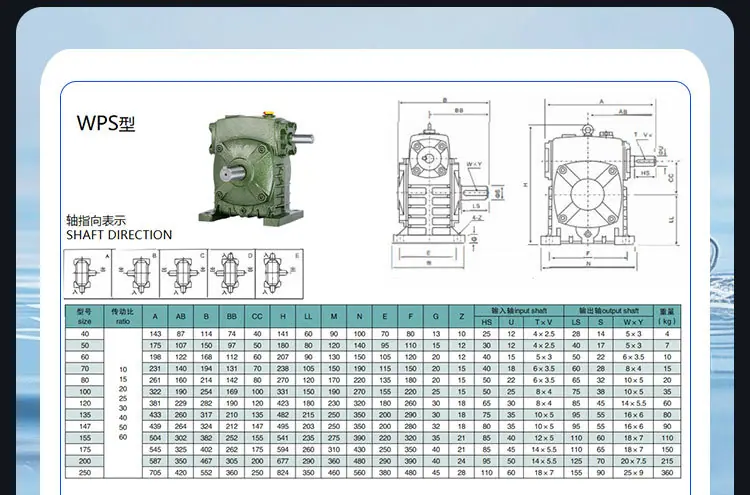This screenshot has height=495, width=750.
Task: Select shaft direction diagram E
Action: (x=279, y=274)
